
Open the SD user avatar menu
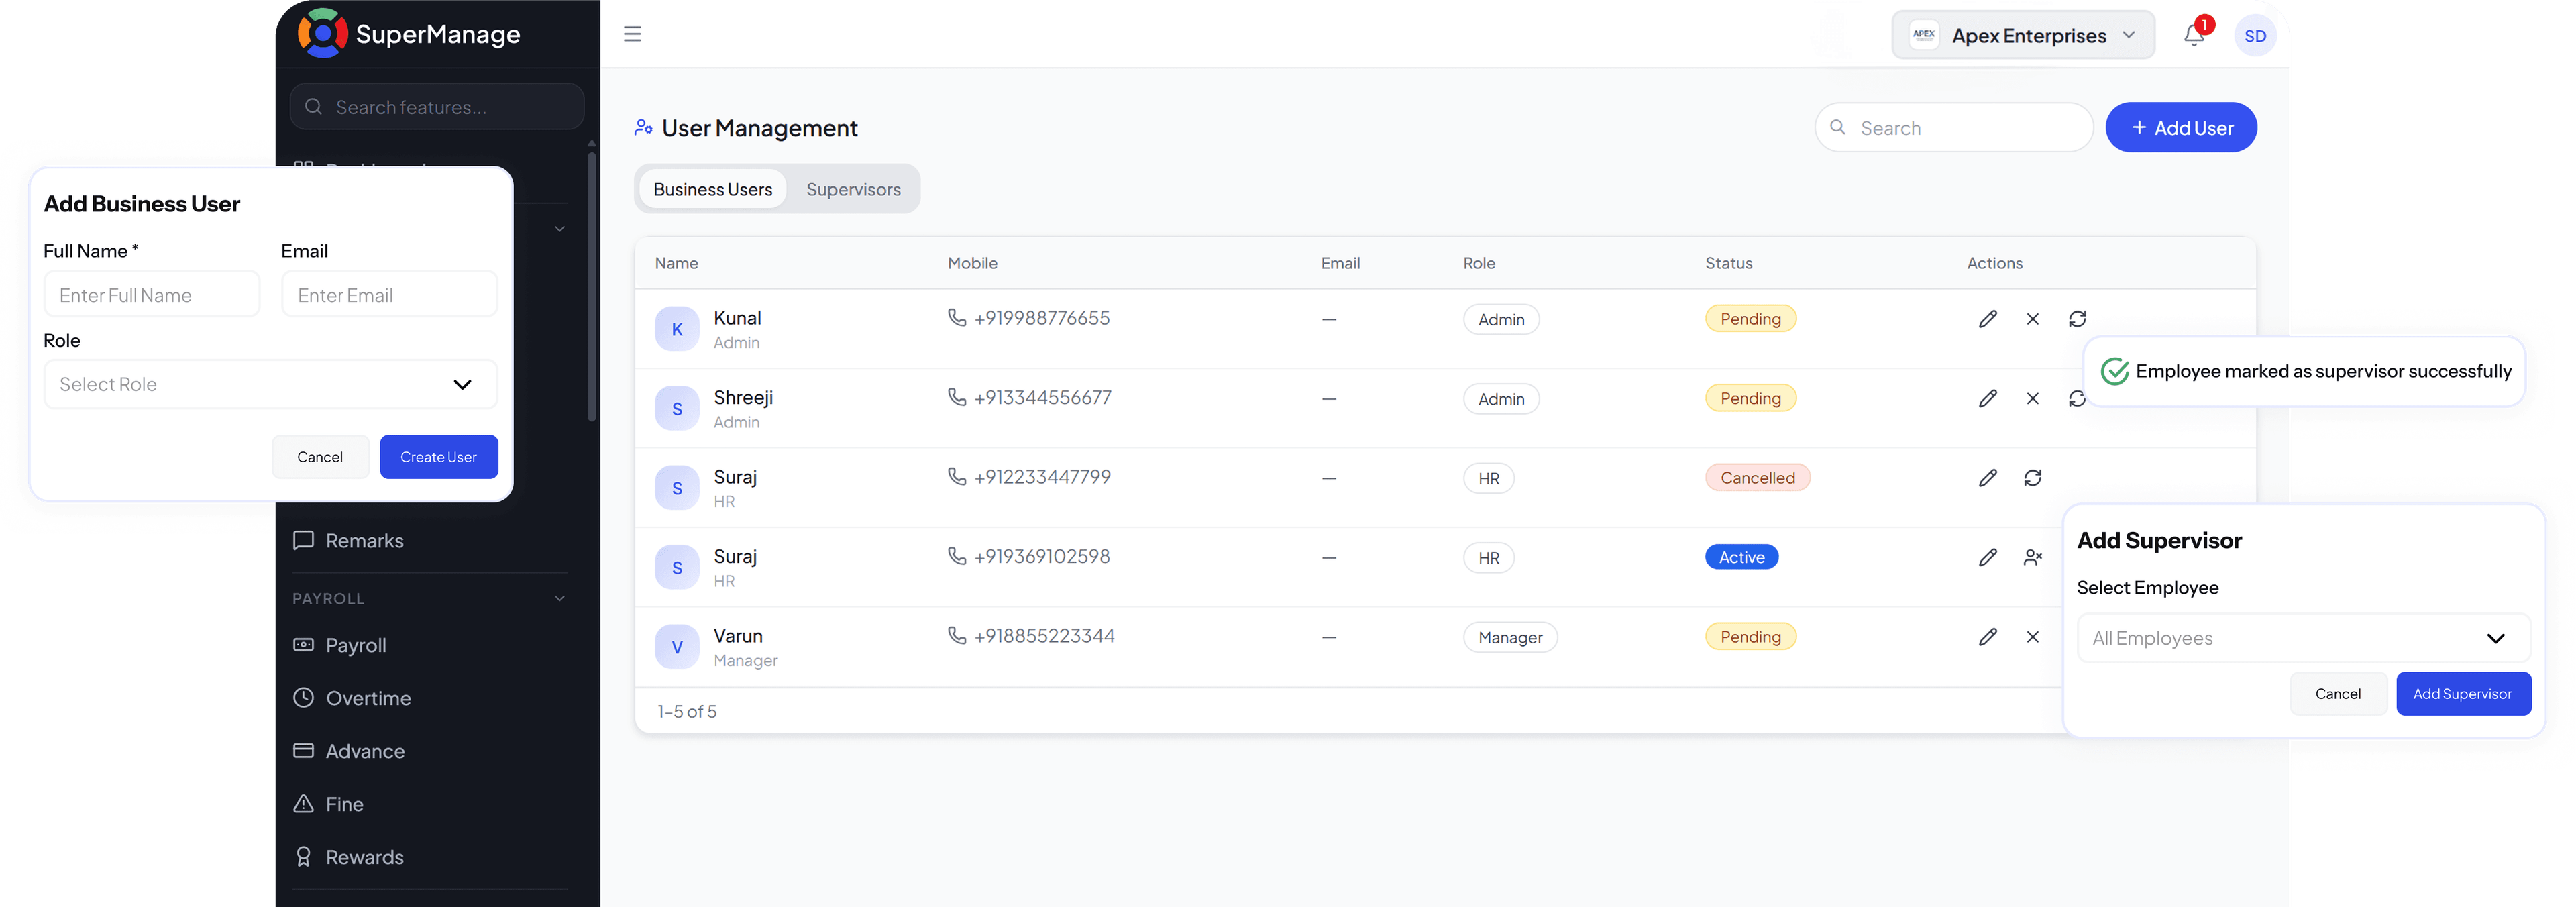click(x=2255, y=36)
